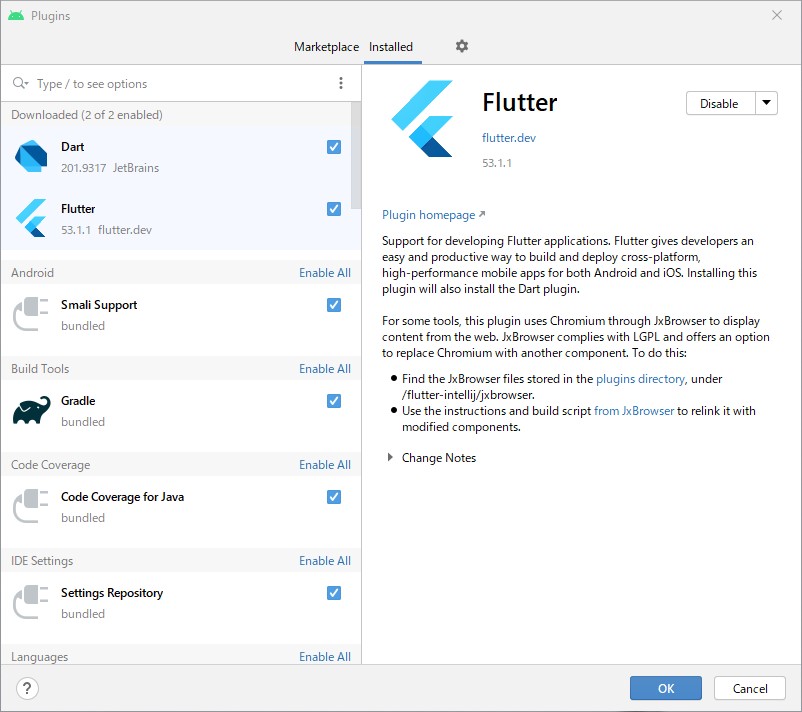
Task: Uncheck the Dart plugin checkbox
Action: 333,147
